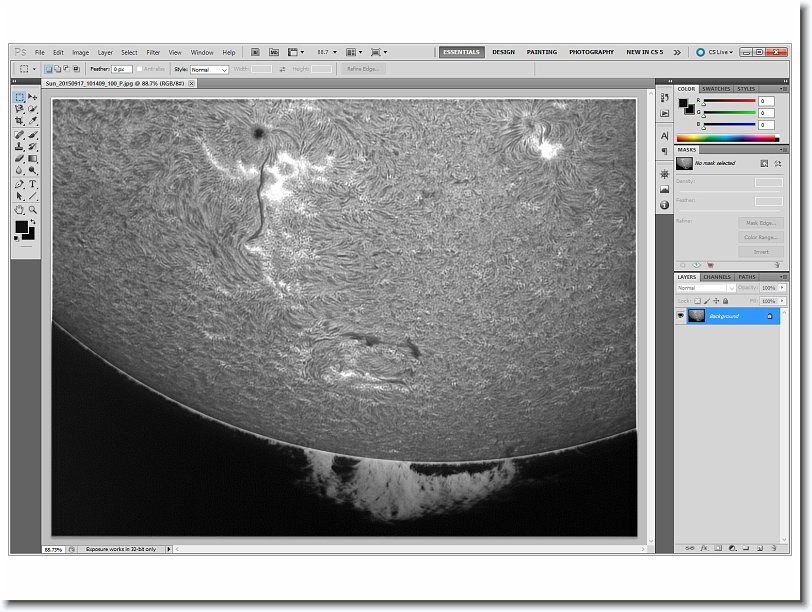The width and height of the screenshot is (812, 612).
Task: Open the Style dropdown set to Normal
Action: 209,69
